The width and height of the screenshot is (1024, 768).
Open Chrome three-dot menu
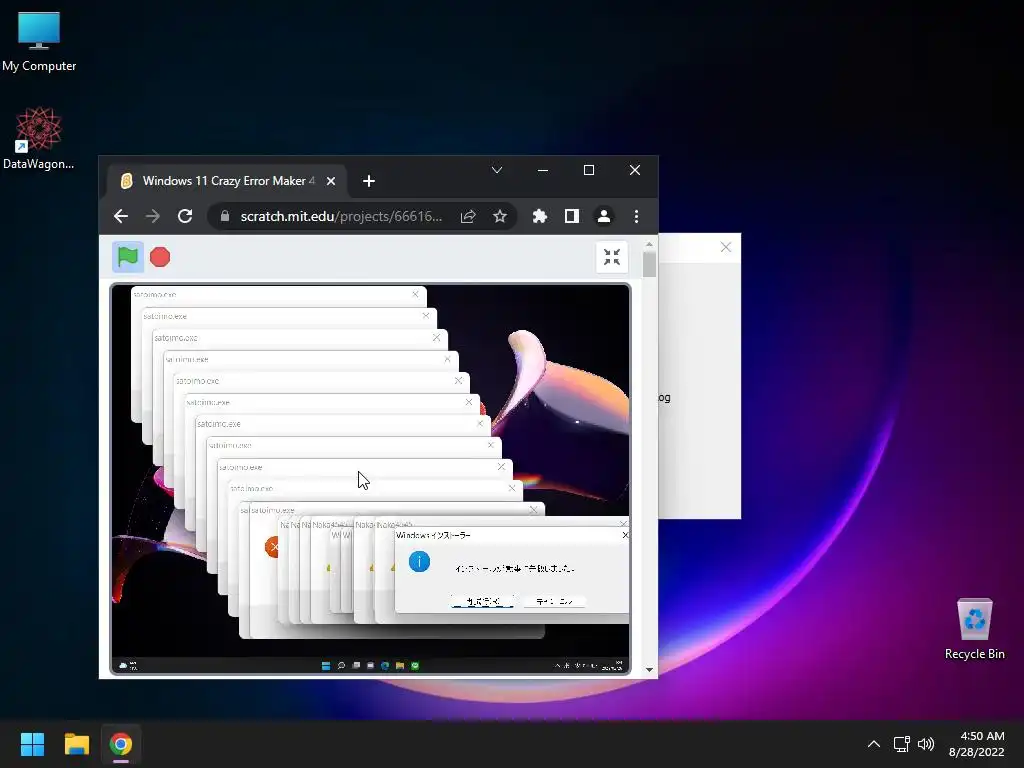click(636, 216)
